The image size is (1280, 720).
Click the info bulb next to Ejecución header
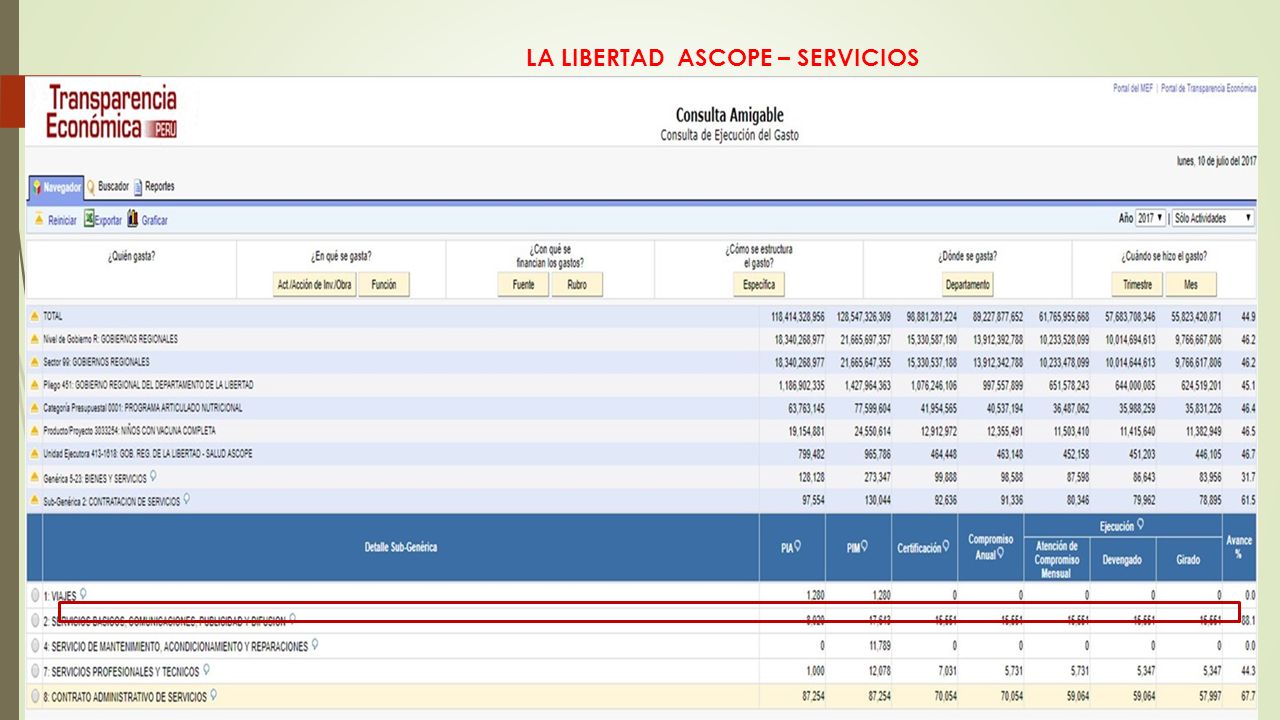1140,524
